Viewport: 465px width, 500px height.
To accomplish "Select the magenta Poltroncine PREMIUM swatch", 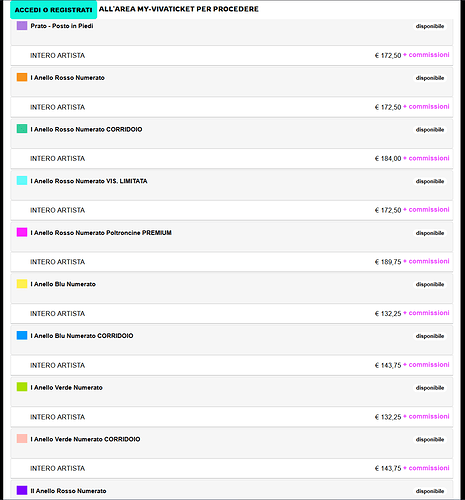I will click(22, 232).
